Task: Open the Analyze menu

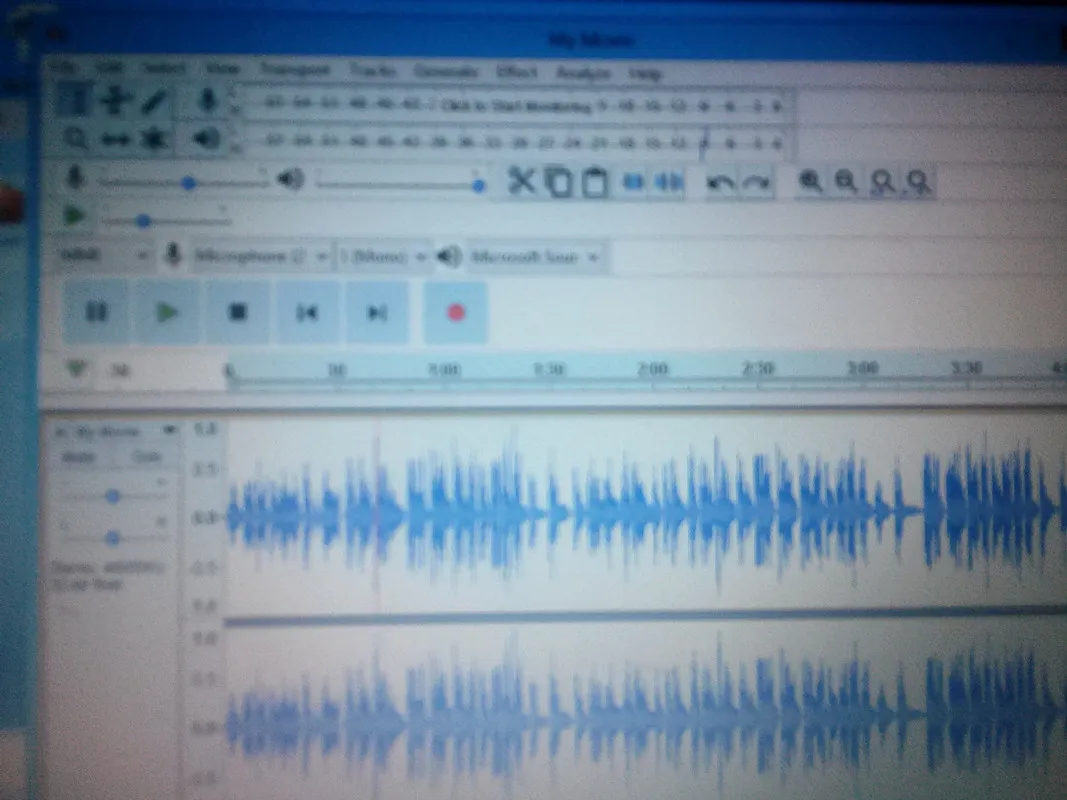Action: [x=583, y=72]
